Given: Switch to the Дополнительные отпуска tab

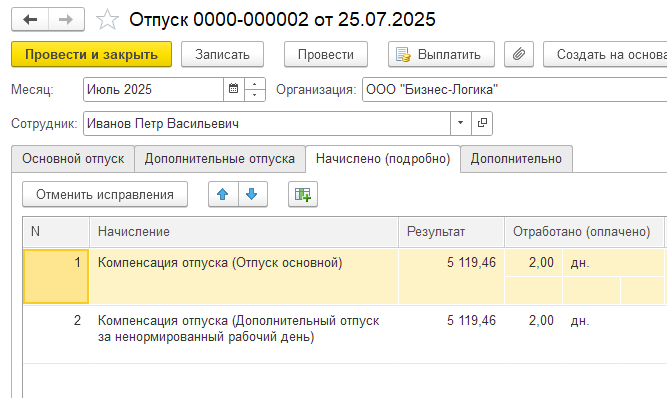Looking at the screenshot, I should 220,159.
